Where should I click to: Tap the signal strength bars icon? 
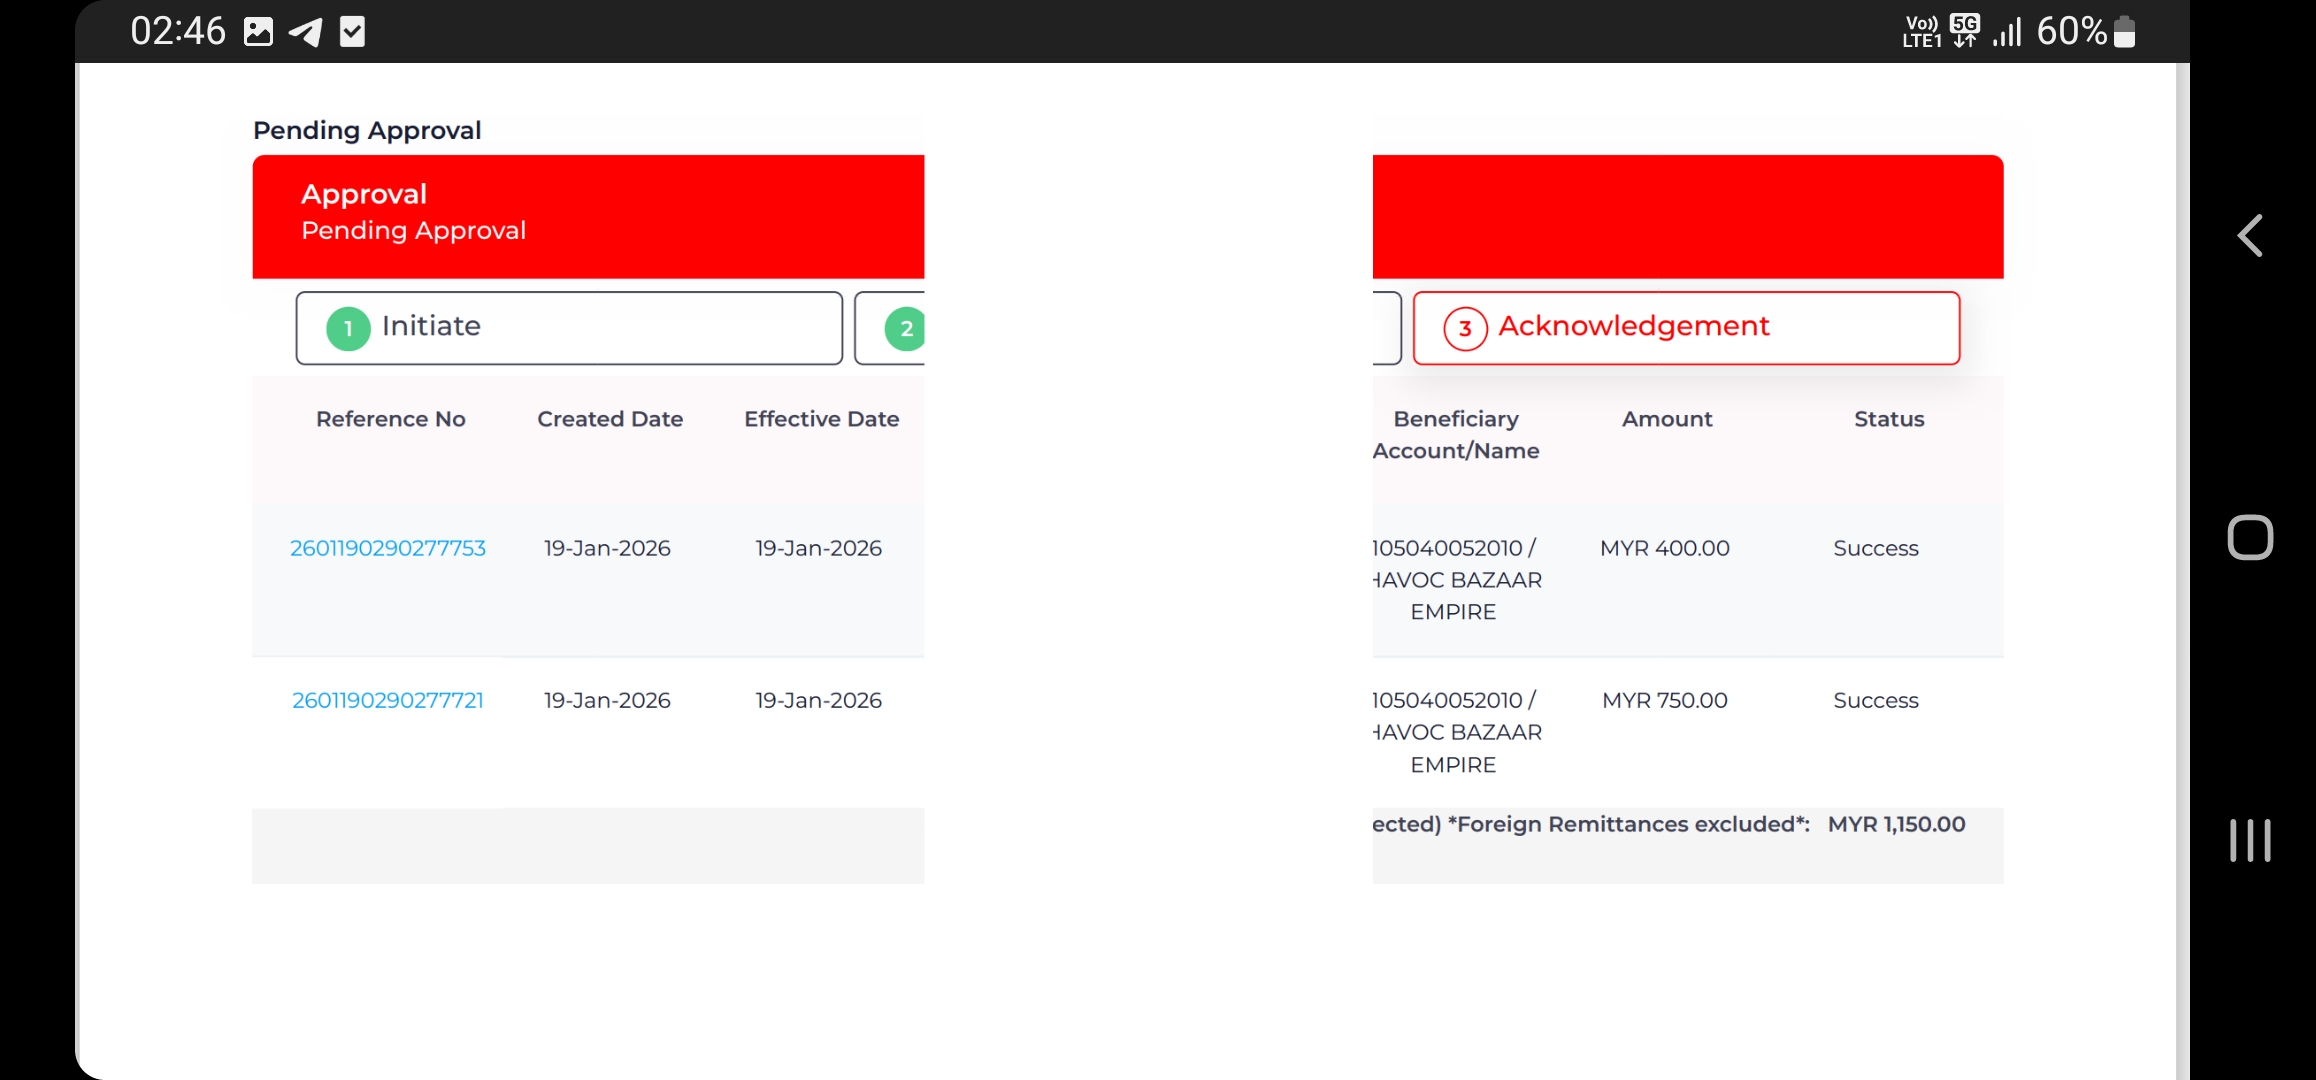2006,32
